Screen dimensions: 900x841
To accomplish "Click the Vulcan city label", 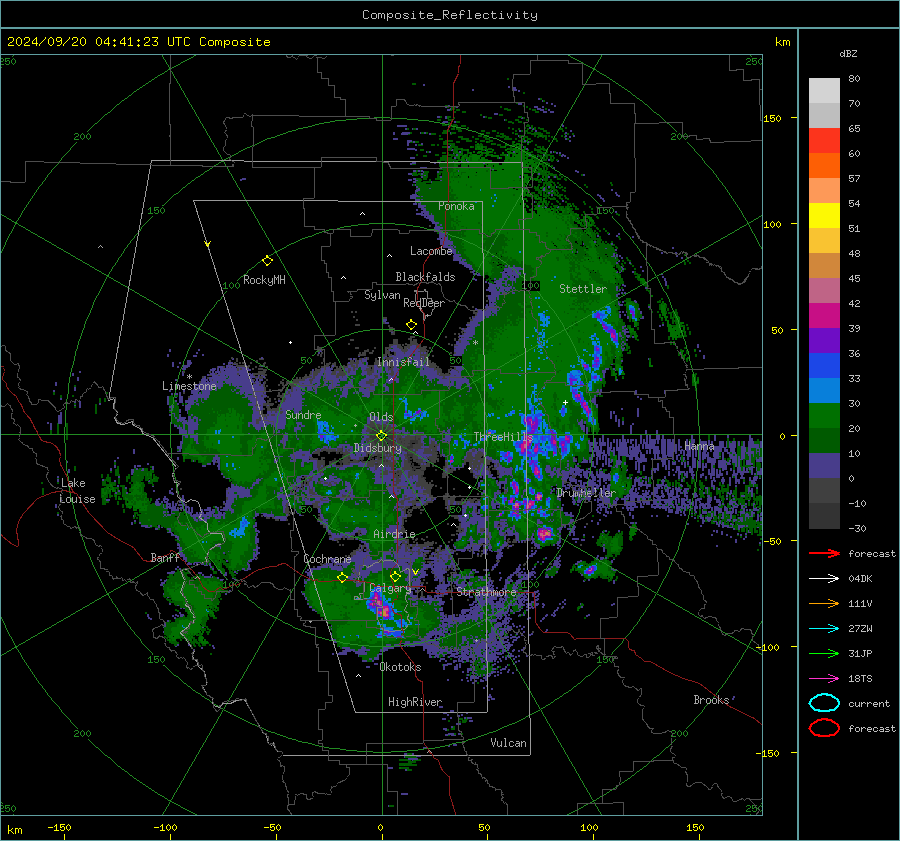I will (508, 743).
